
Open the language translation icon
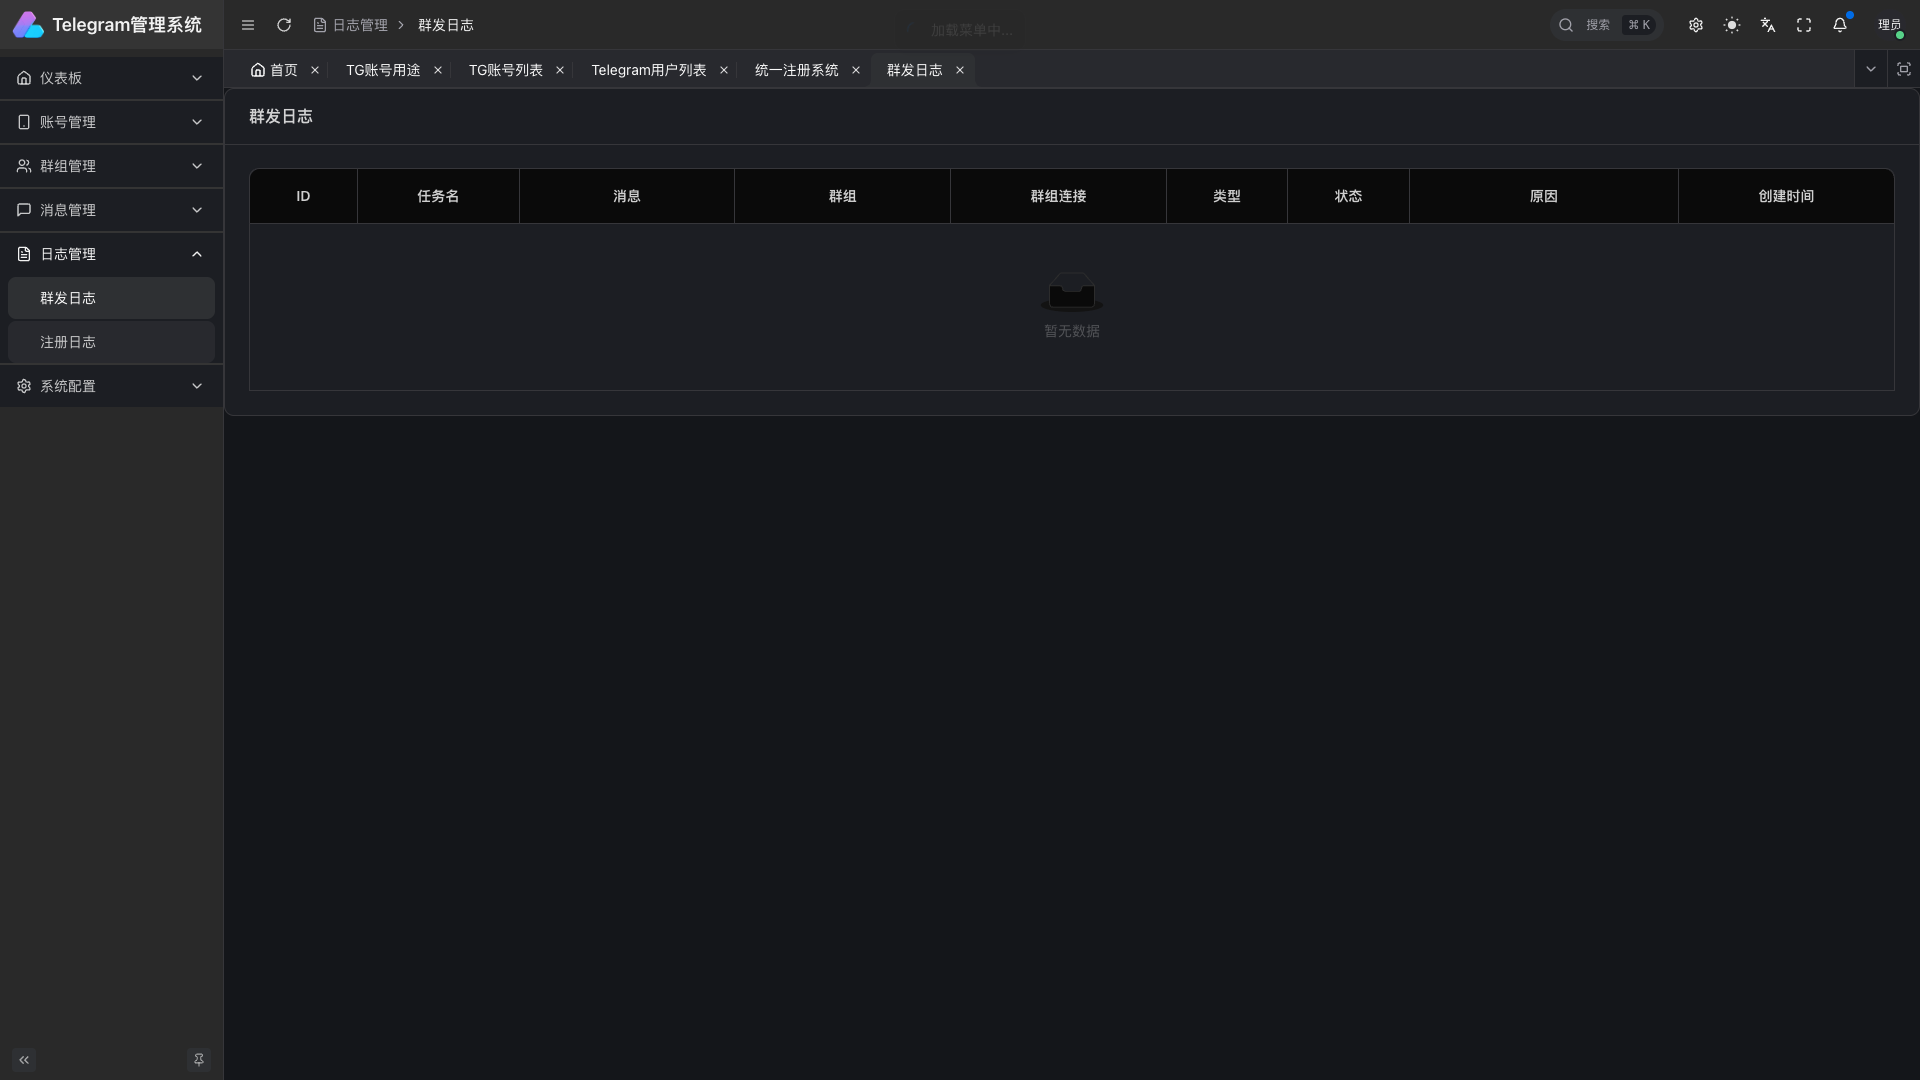point(1768,25)
